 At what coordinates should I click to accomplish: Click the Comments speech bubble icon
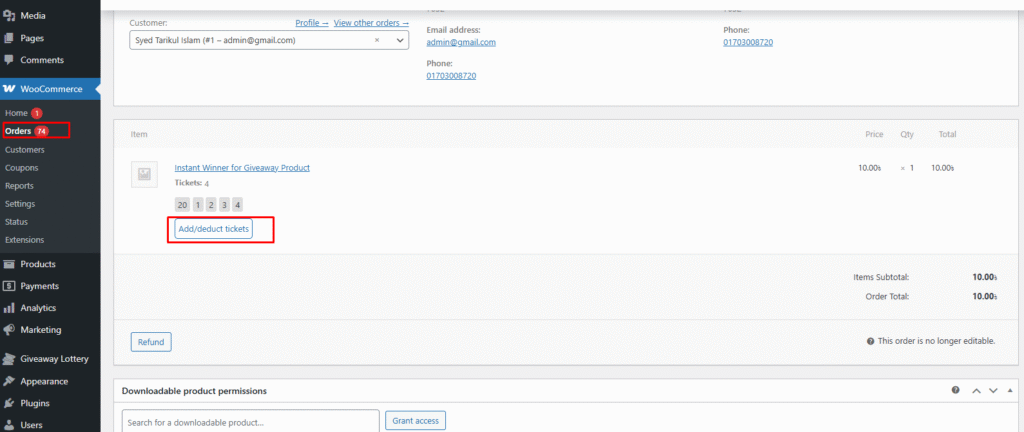[10, 60]
